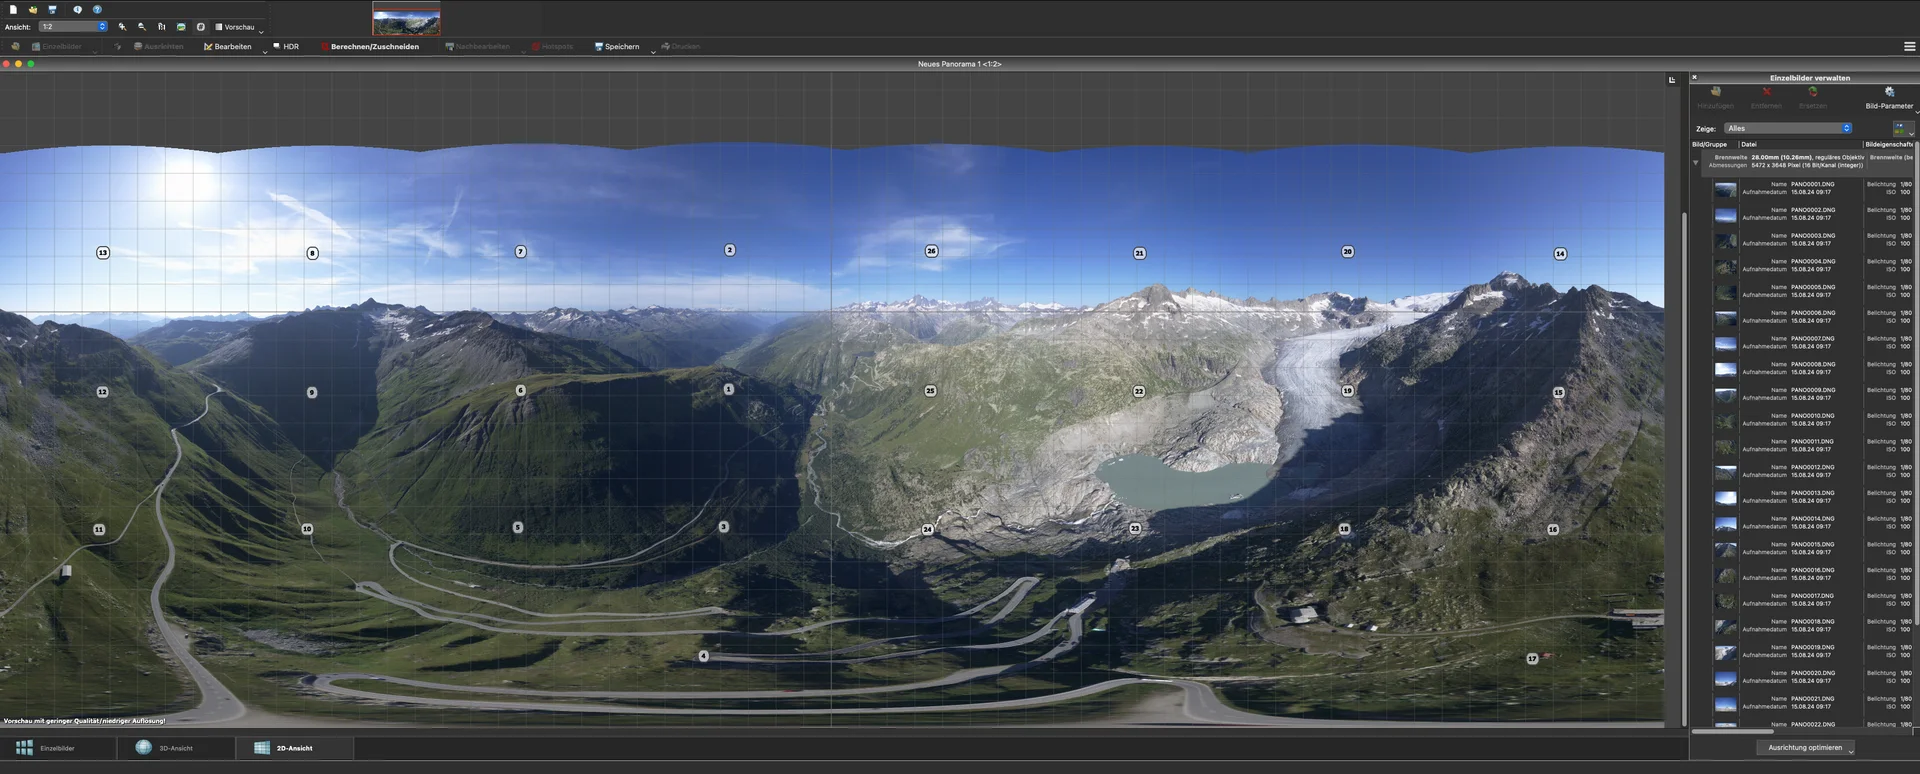Open the help question mark icon
Screen dimensions: 1920x774
pos(97,9)
